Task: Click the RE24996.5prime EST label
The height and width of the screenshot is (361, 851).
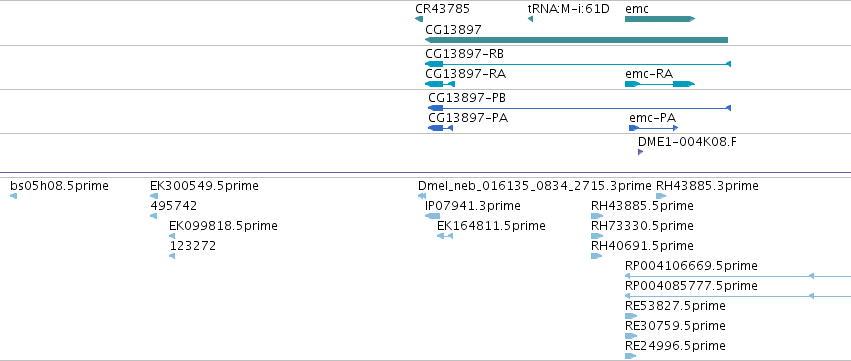Action: click(675, 346)
